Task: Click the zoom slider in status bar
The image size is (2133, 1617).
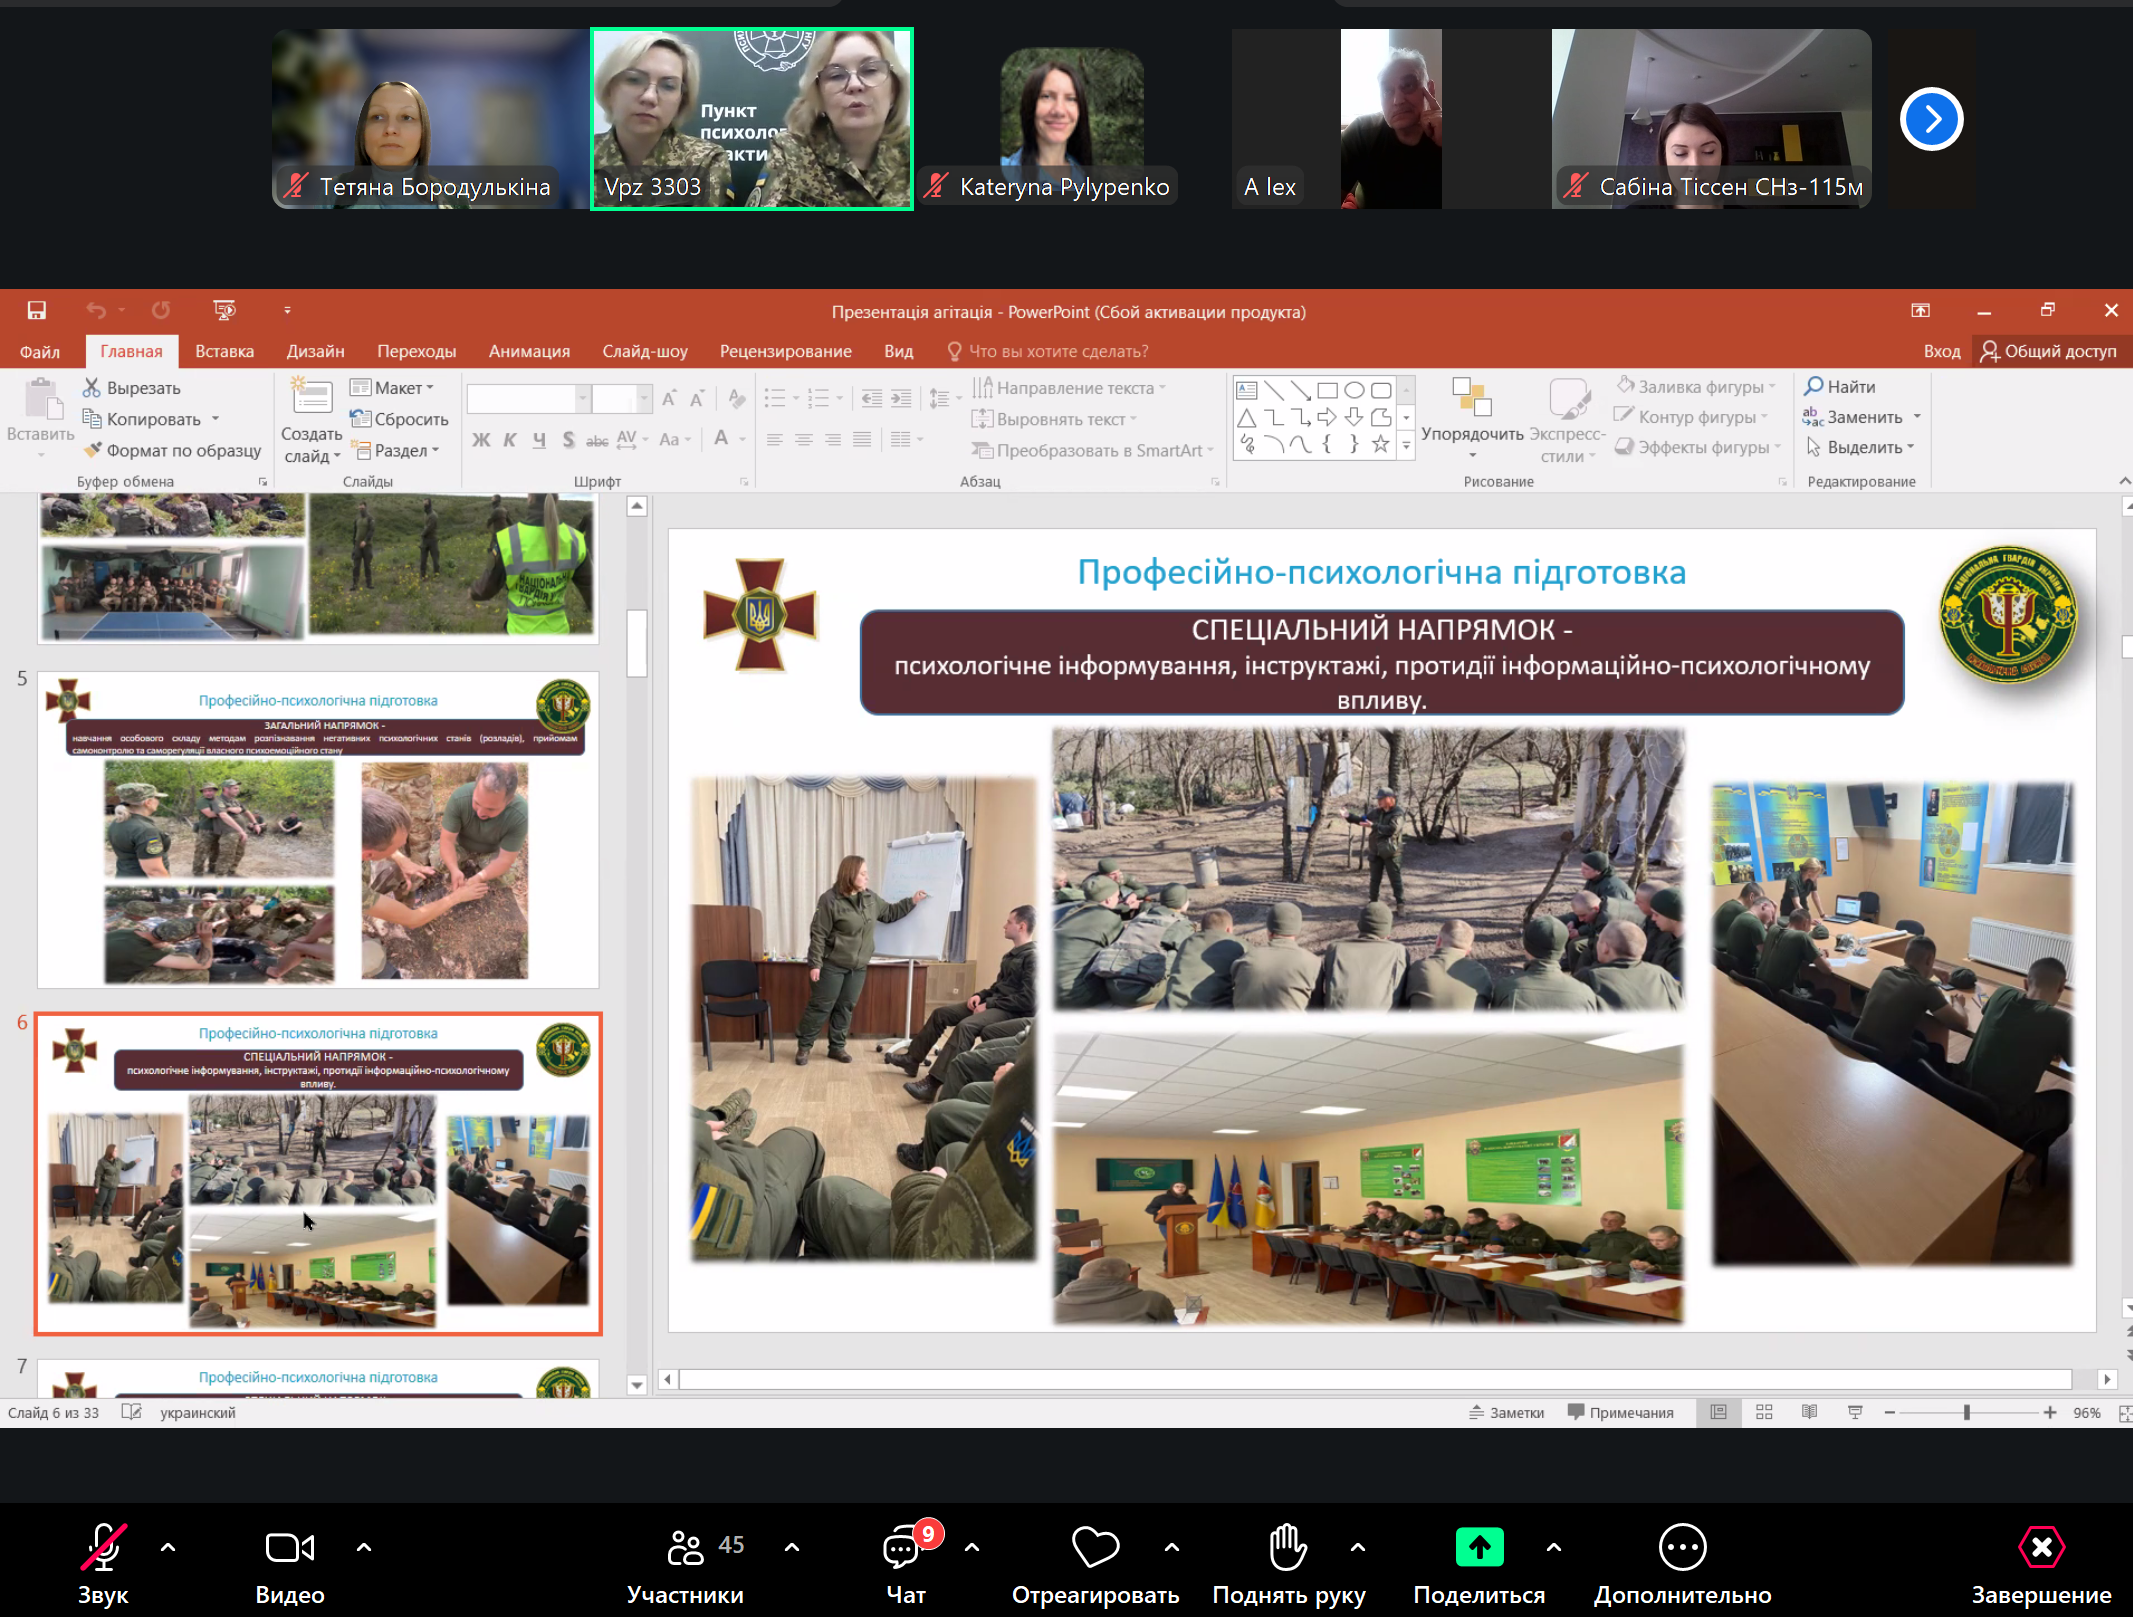Action: 1966,1412
